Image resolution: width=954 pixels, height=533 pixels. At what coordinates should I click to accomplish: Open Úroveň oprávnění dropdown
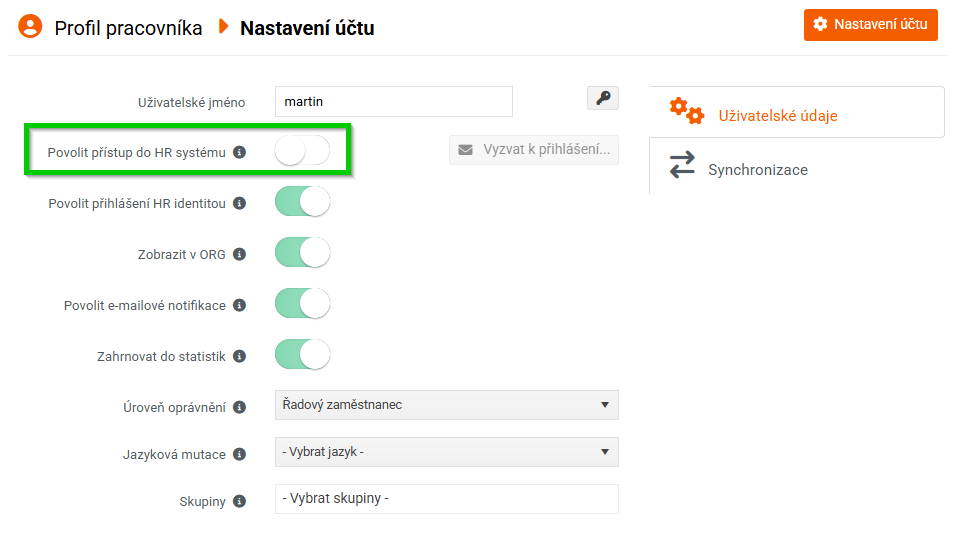coord(446,405)
